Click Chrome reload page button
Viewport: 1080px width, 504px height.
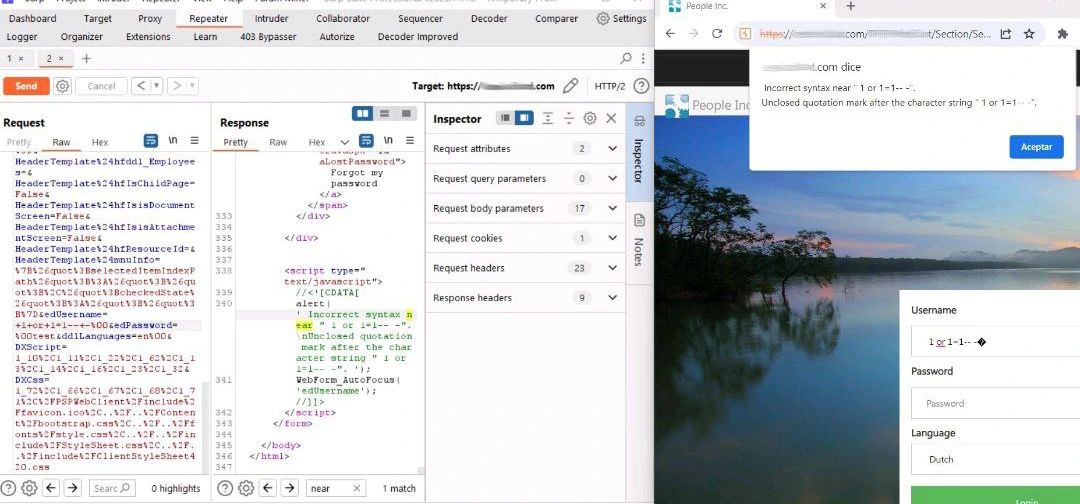click(717, 34)
